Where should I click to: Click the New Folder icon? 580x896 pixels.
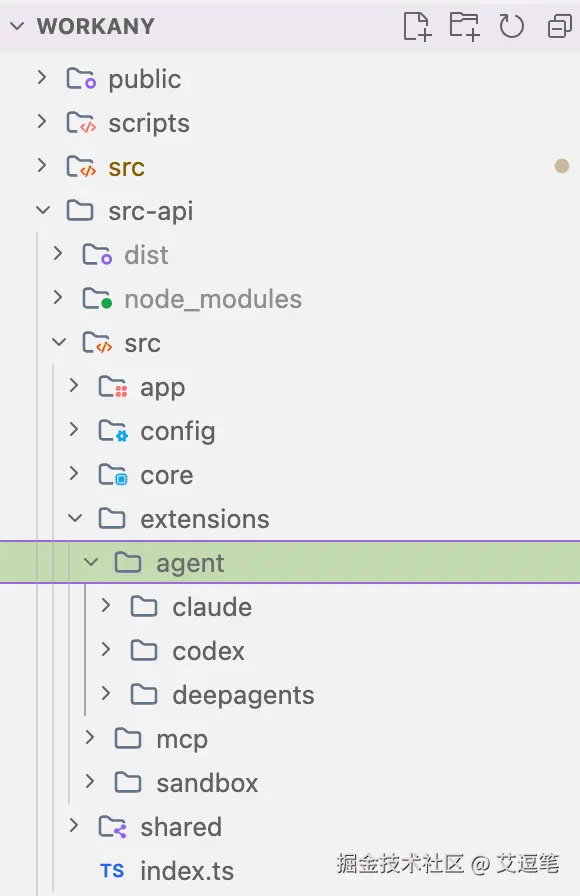[464, 26]
